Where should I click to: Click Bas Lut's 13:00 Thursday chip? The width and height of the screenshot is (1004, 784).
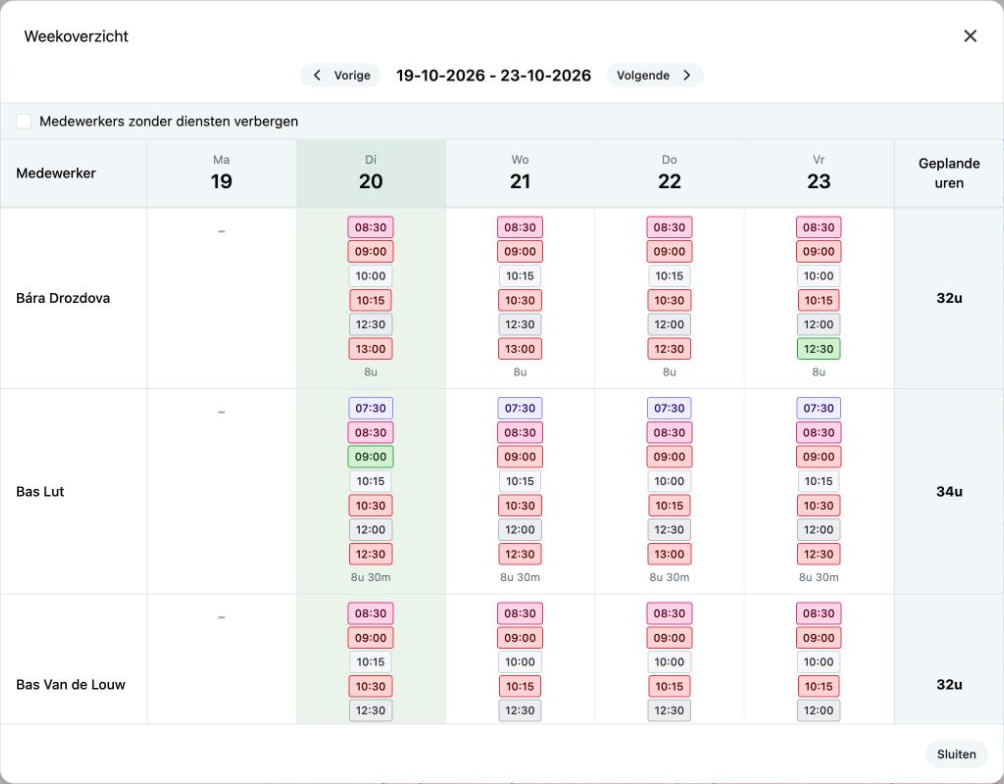(x=669, y=554)
